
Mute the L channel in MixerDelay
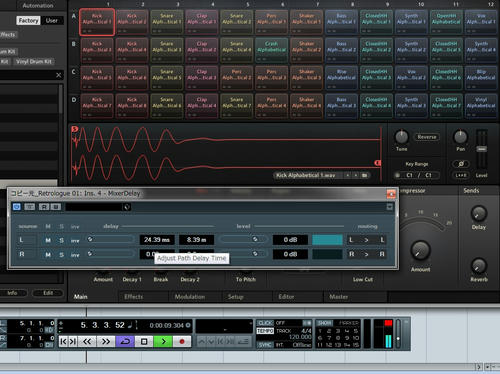pos(48,240)
